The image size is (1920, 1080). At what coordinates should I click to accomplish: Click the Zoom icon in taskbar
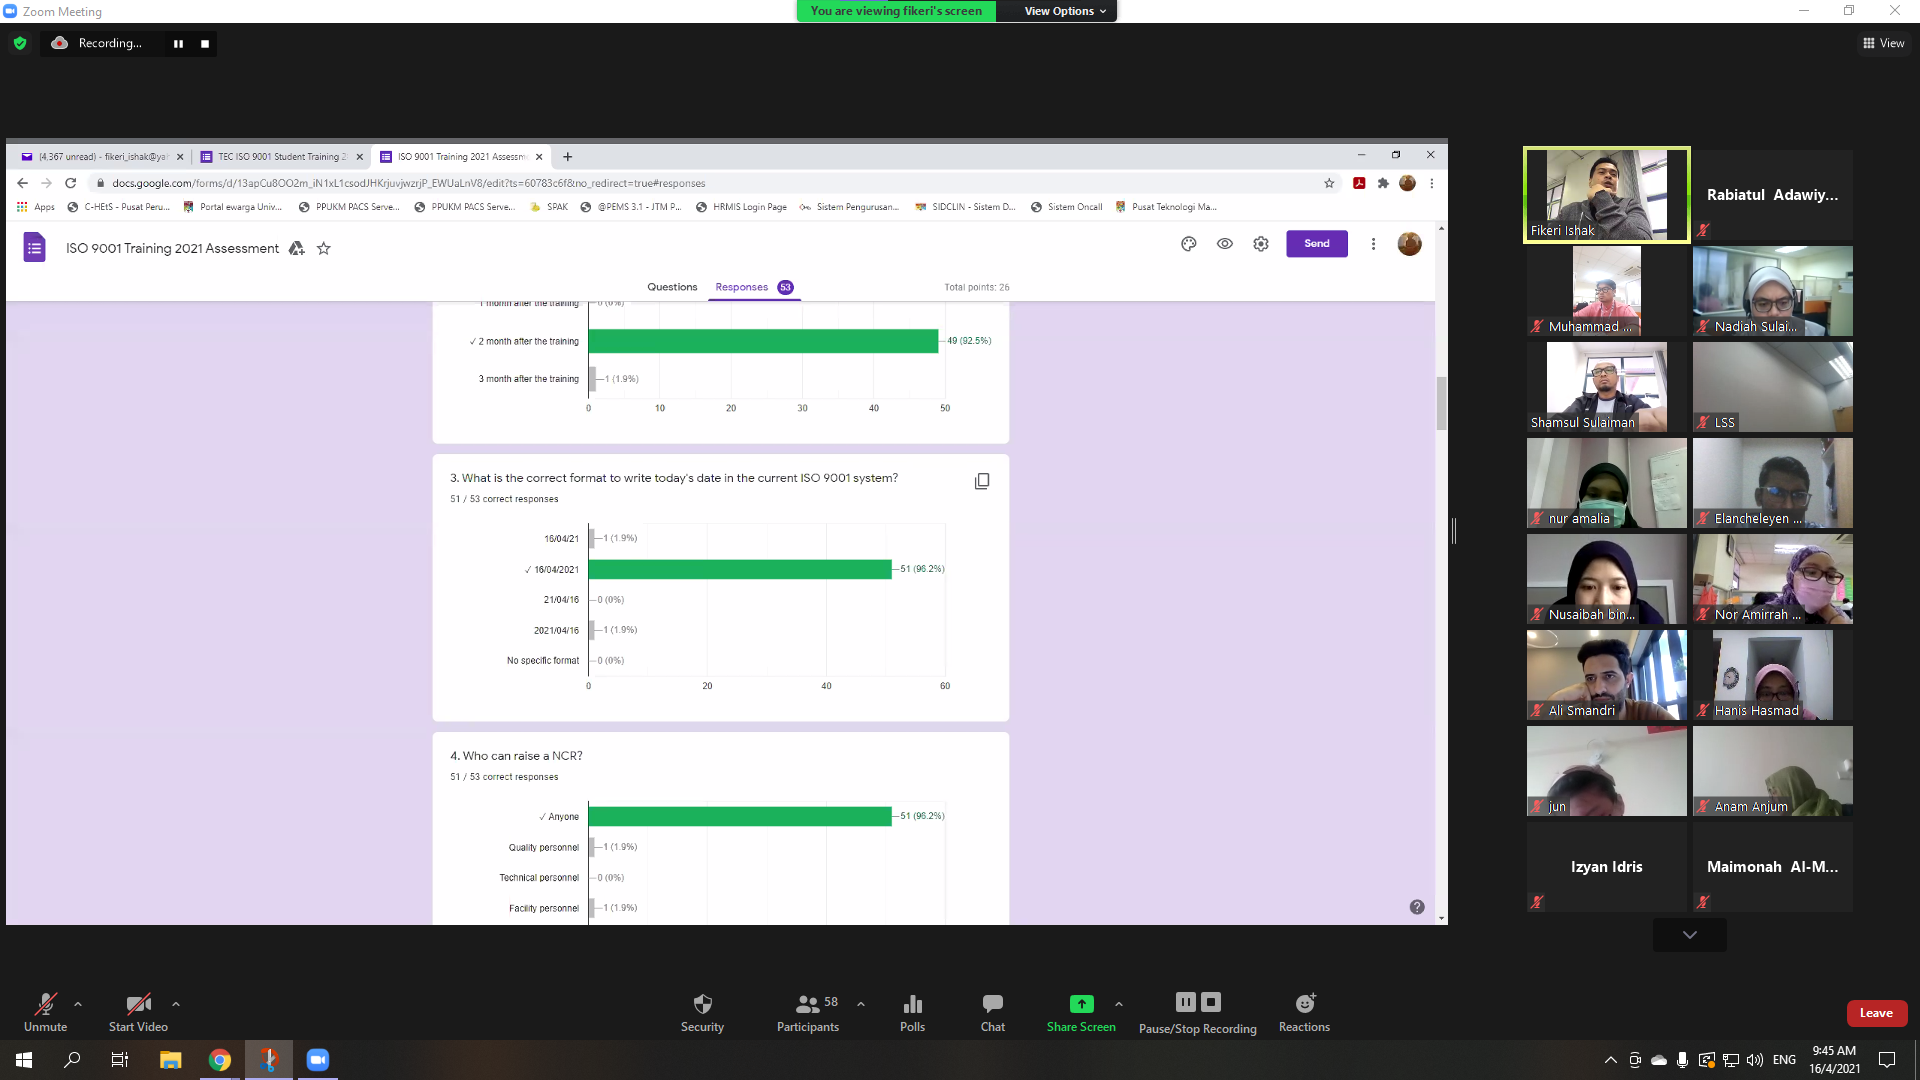(x=318, y=1060)
